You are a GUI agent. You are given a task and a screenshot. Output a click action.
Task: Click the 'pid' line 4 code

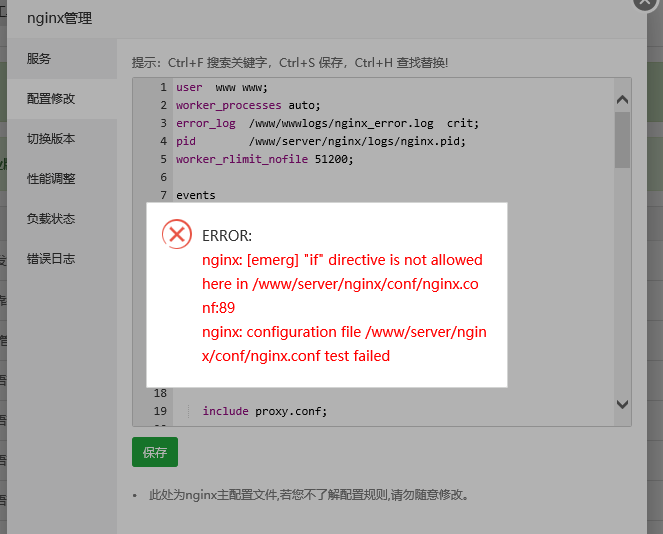[x=321, y=141]
